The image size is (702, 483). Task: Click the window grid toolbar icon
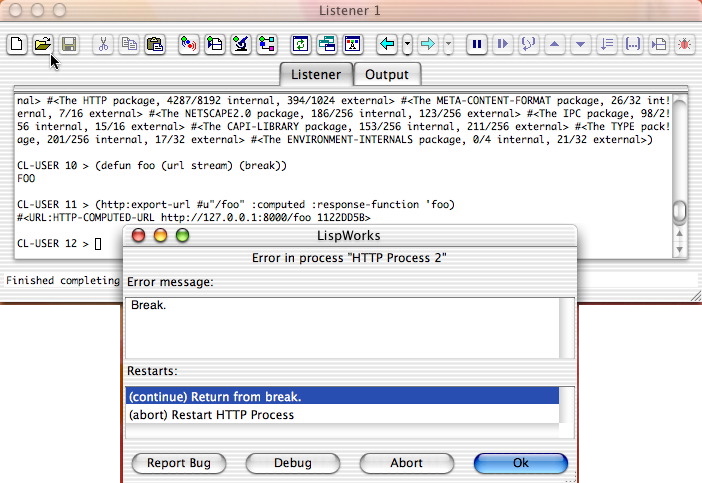(353, 44)
